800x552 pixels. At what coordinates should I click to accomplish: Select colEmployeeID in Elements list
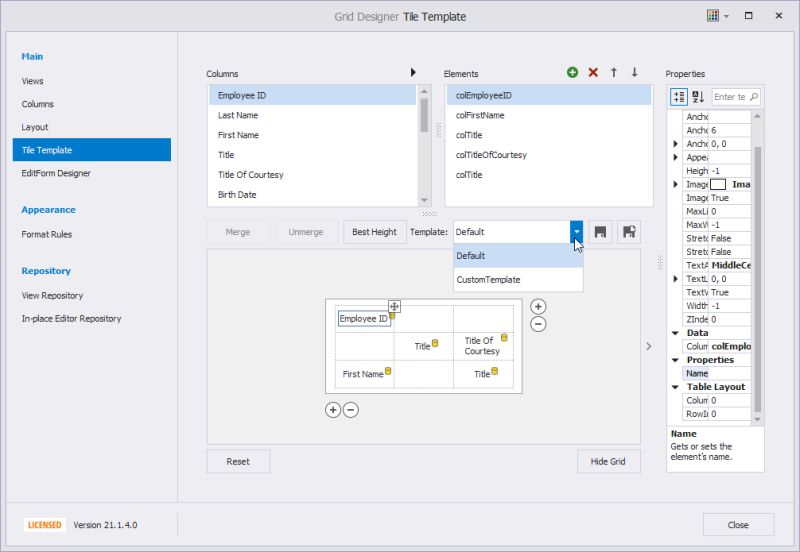pyautogui.click(x=549, y=95)
